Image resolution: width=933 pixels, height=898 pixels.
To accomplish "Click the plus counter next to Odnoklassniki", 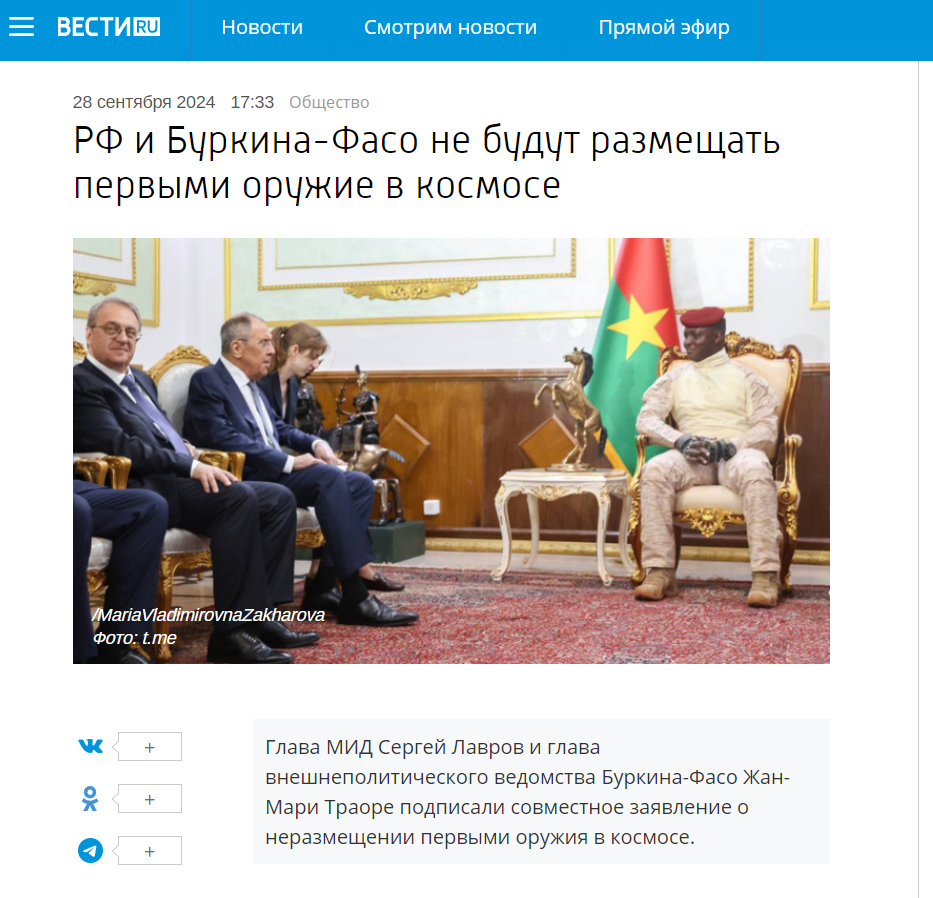I will [148, 799].
